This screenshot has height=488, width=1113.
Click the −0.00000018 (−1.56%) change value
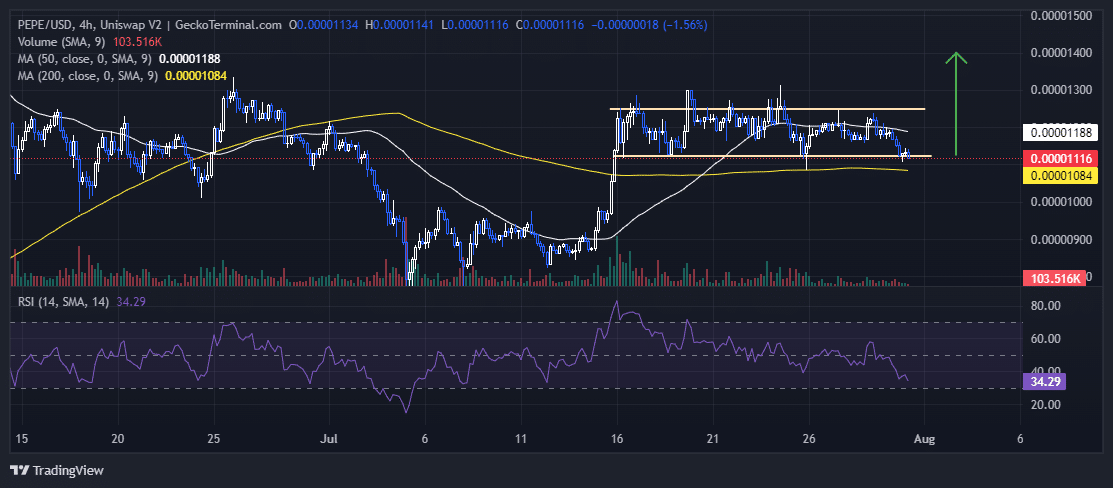[x=649, y=25]
